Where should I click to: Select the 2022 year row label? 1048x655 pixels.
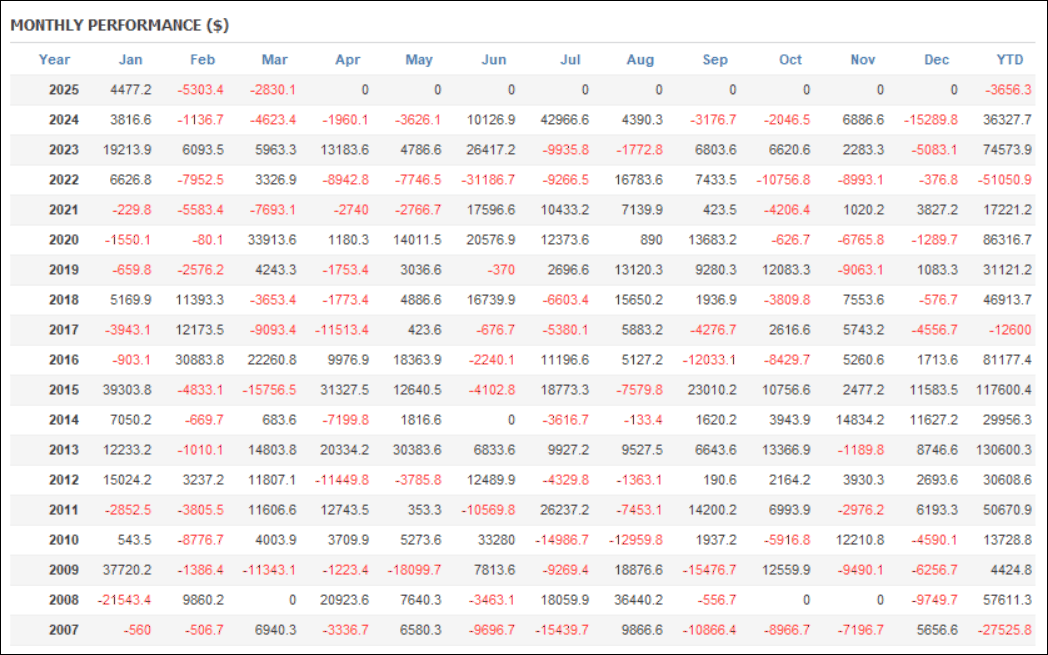click(63, 180)
